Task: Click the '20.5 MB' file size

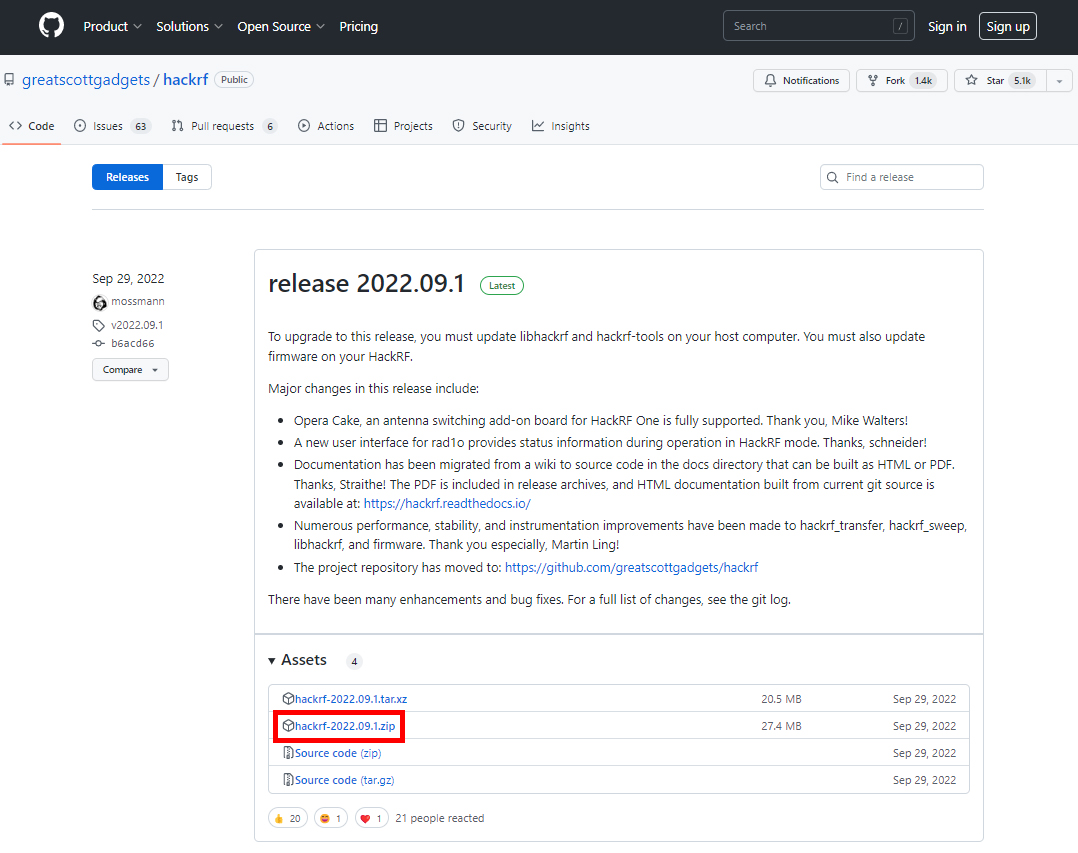Action: point(781,698)
